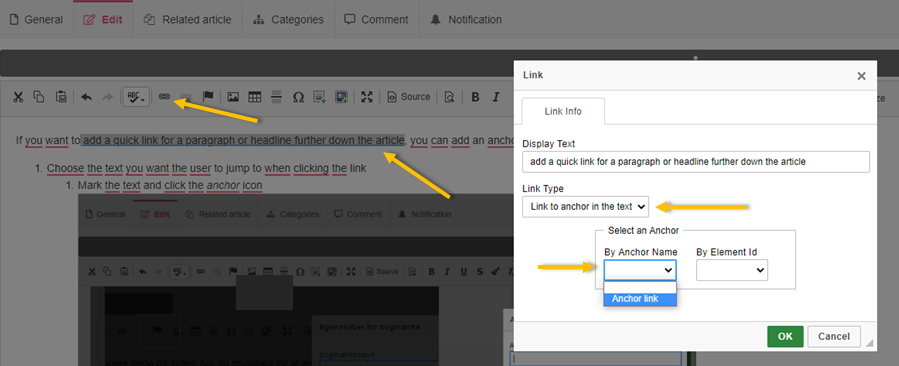Insert an image with the Image icon

click(x=233, y=97)
